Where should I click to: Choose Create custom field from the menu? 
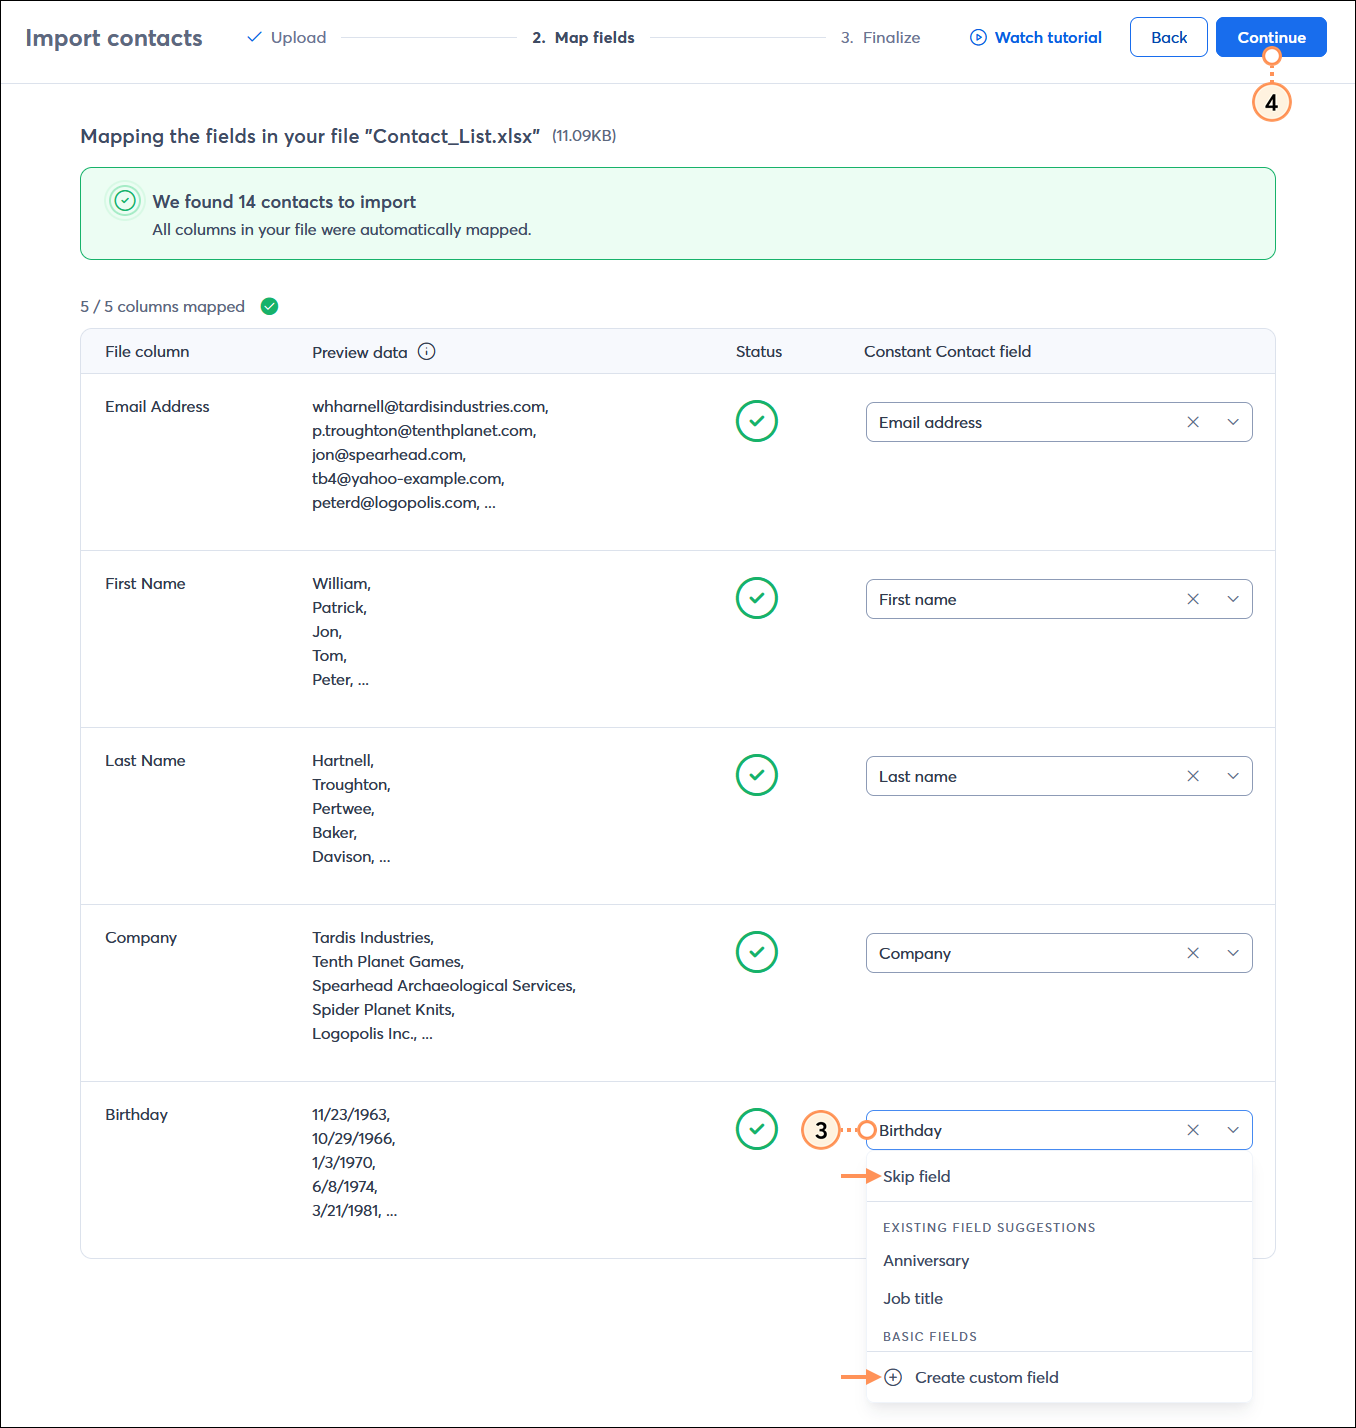[x=986, y=1377]
